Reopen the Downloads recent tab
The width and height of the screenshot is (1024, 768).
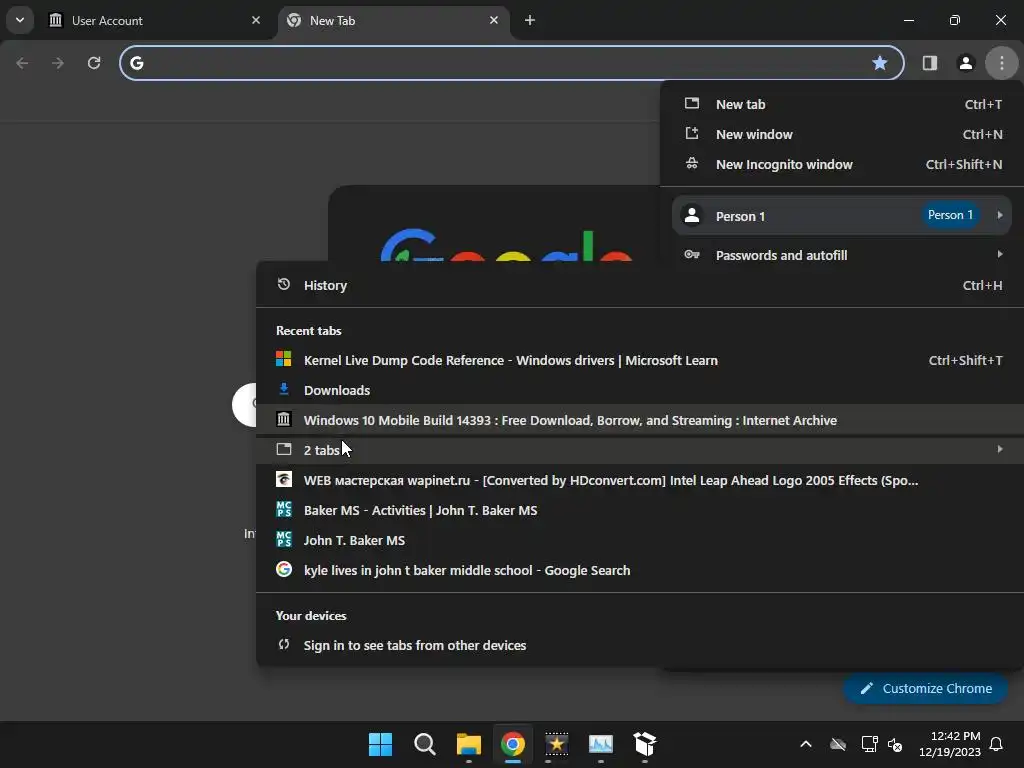[x=640, y=391]
